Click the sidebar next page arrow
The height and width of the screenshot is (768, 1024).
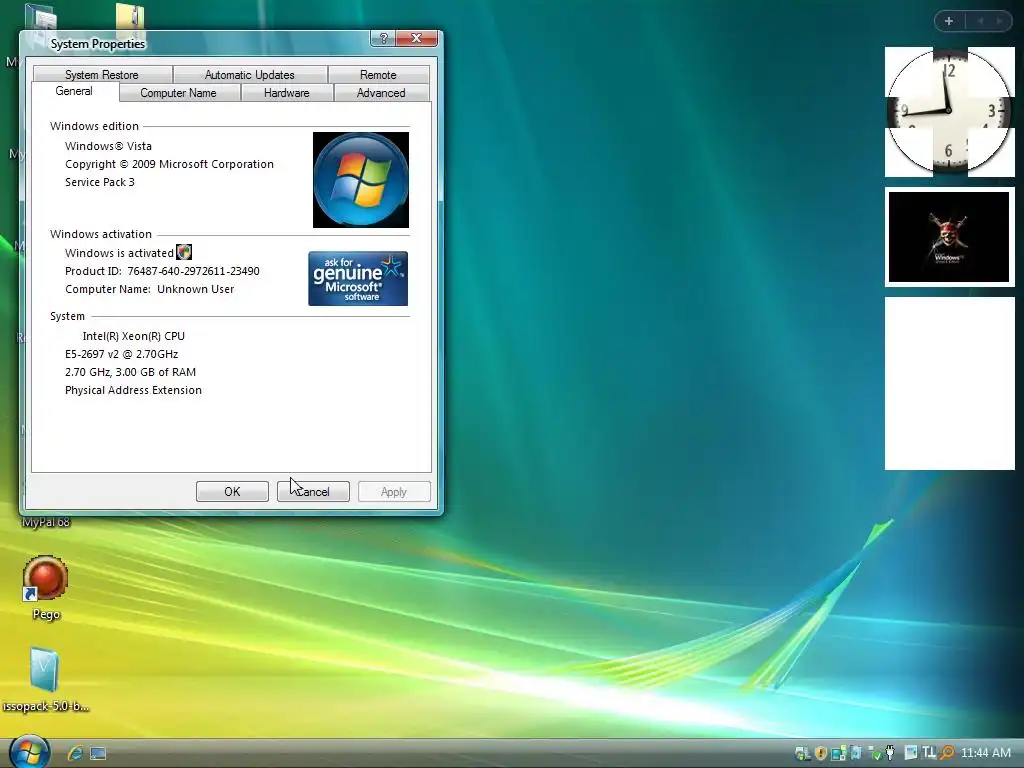click(999, 22)
